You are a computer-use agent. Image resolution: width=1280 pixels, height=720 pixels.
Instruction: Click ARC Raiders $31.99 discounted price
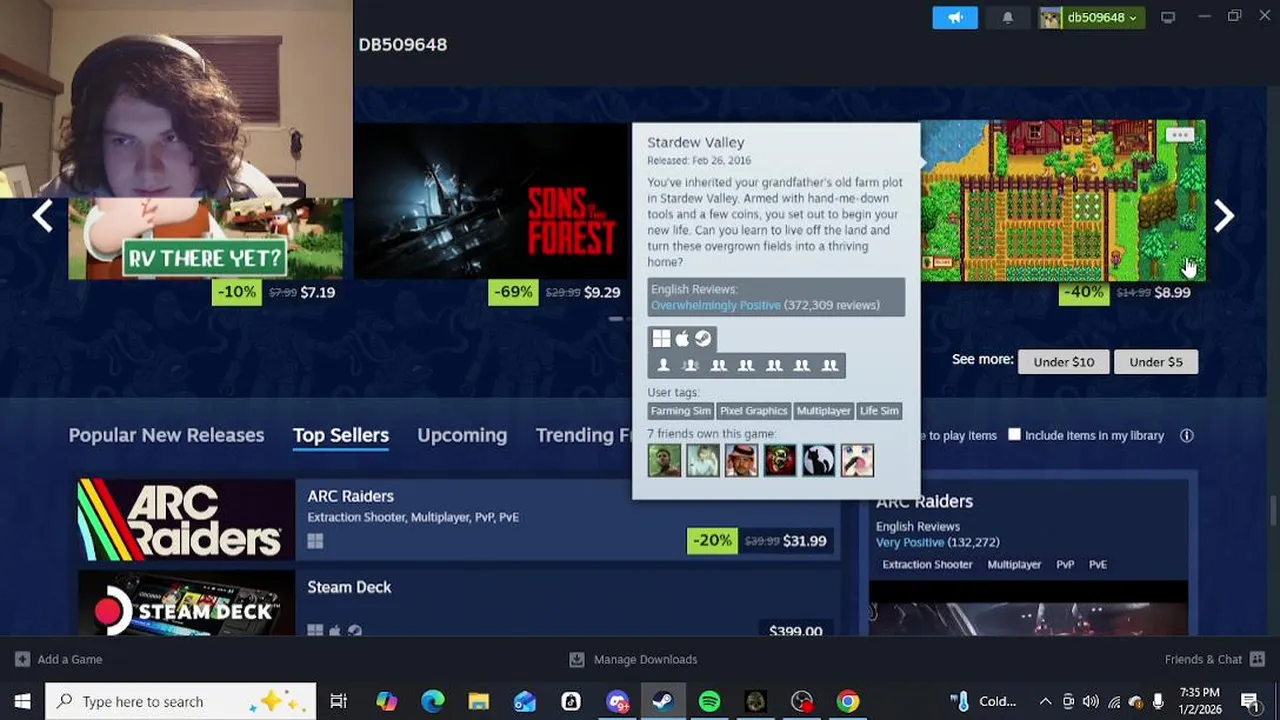(x=804, y=541)
